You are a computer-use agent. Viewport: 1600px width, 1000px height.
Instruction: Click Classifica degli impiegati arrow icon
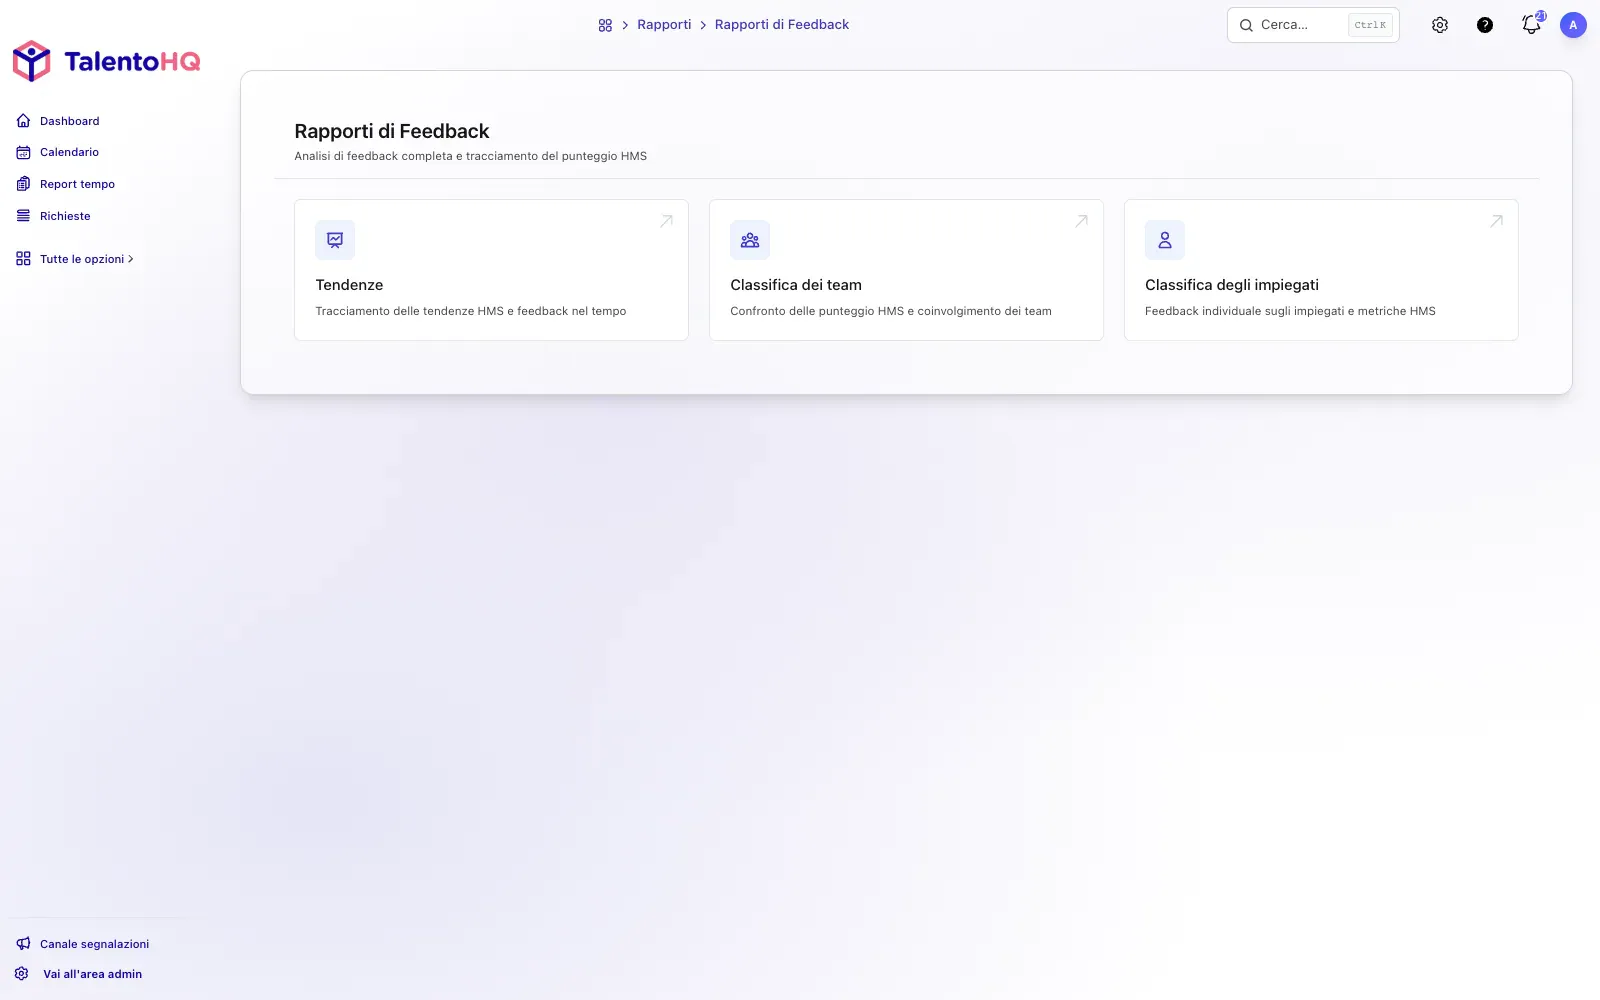[x=1496, y=221]
